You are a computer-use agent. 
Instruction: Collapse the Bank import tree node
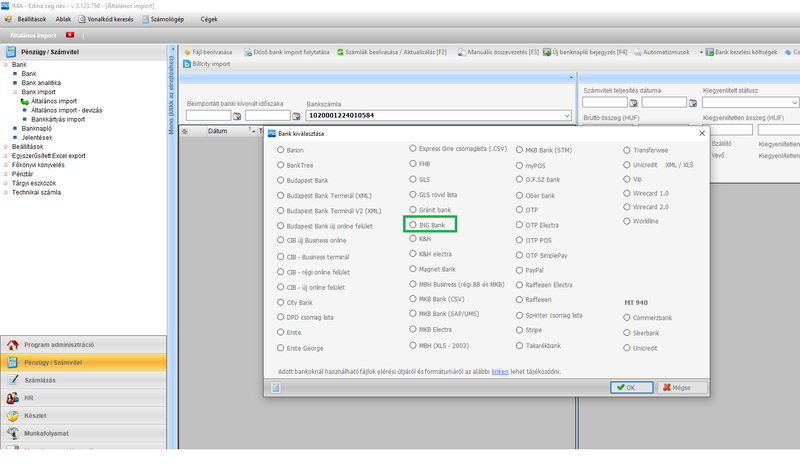pyautogui.click(x=15, y=92)
